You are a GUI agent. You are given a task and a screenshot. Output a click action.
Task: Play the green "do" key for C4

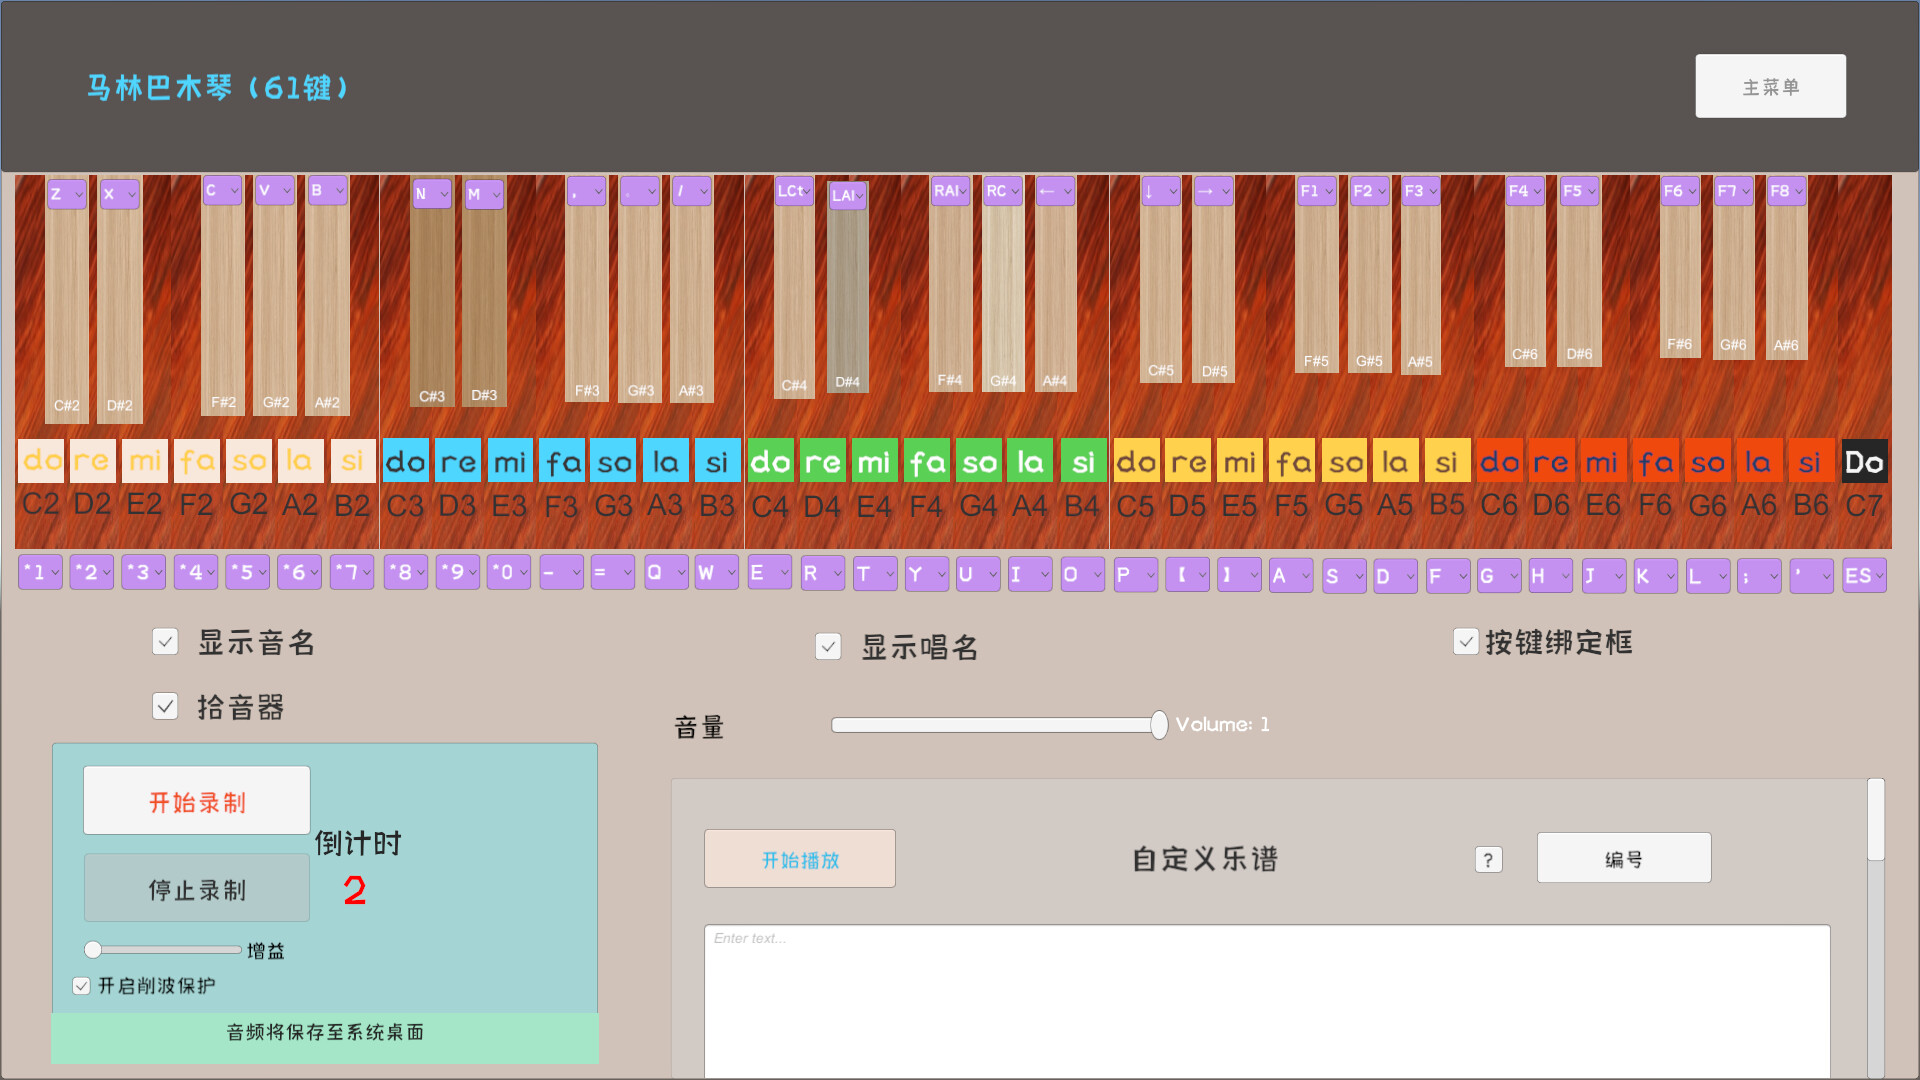770,460
